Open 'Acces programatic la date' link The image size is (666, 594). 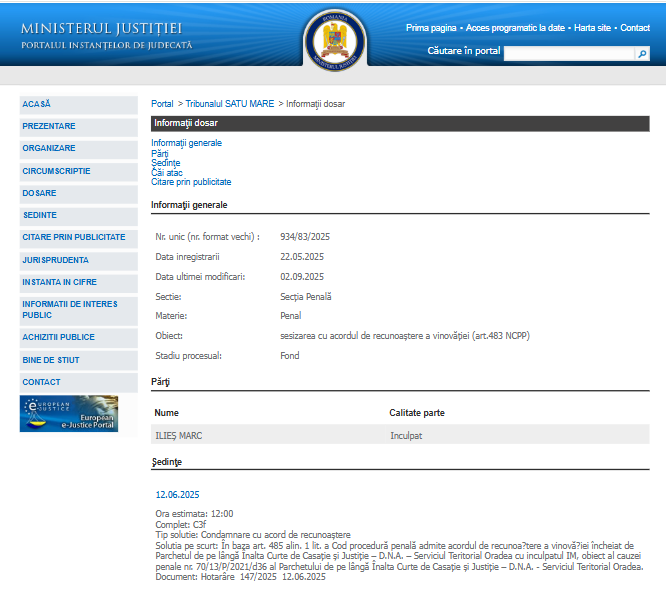tap(514, 28)
